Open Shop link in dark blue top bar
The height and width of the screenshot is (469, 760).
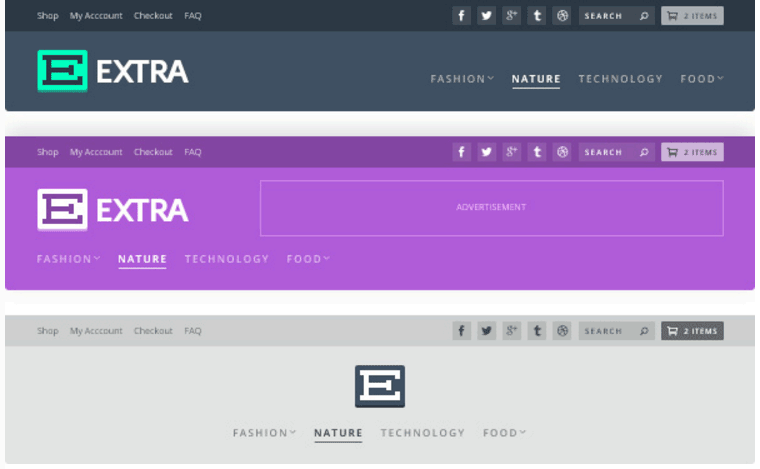click(48, 16)
